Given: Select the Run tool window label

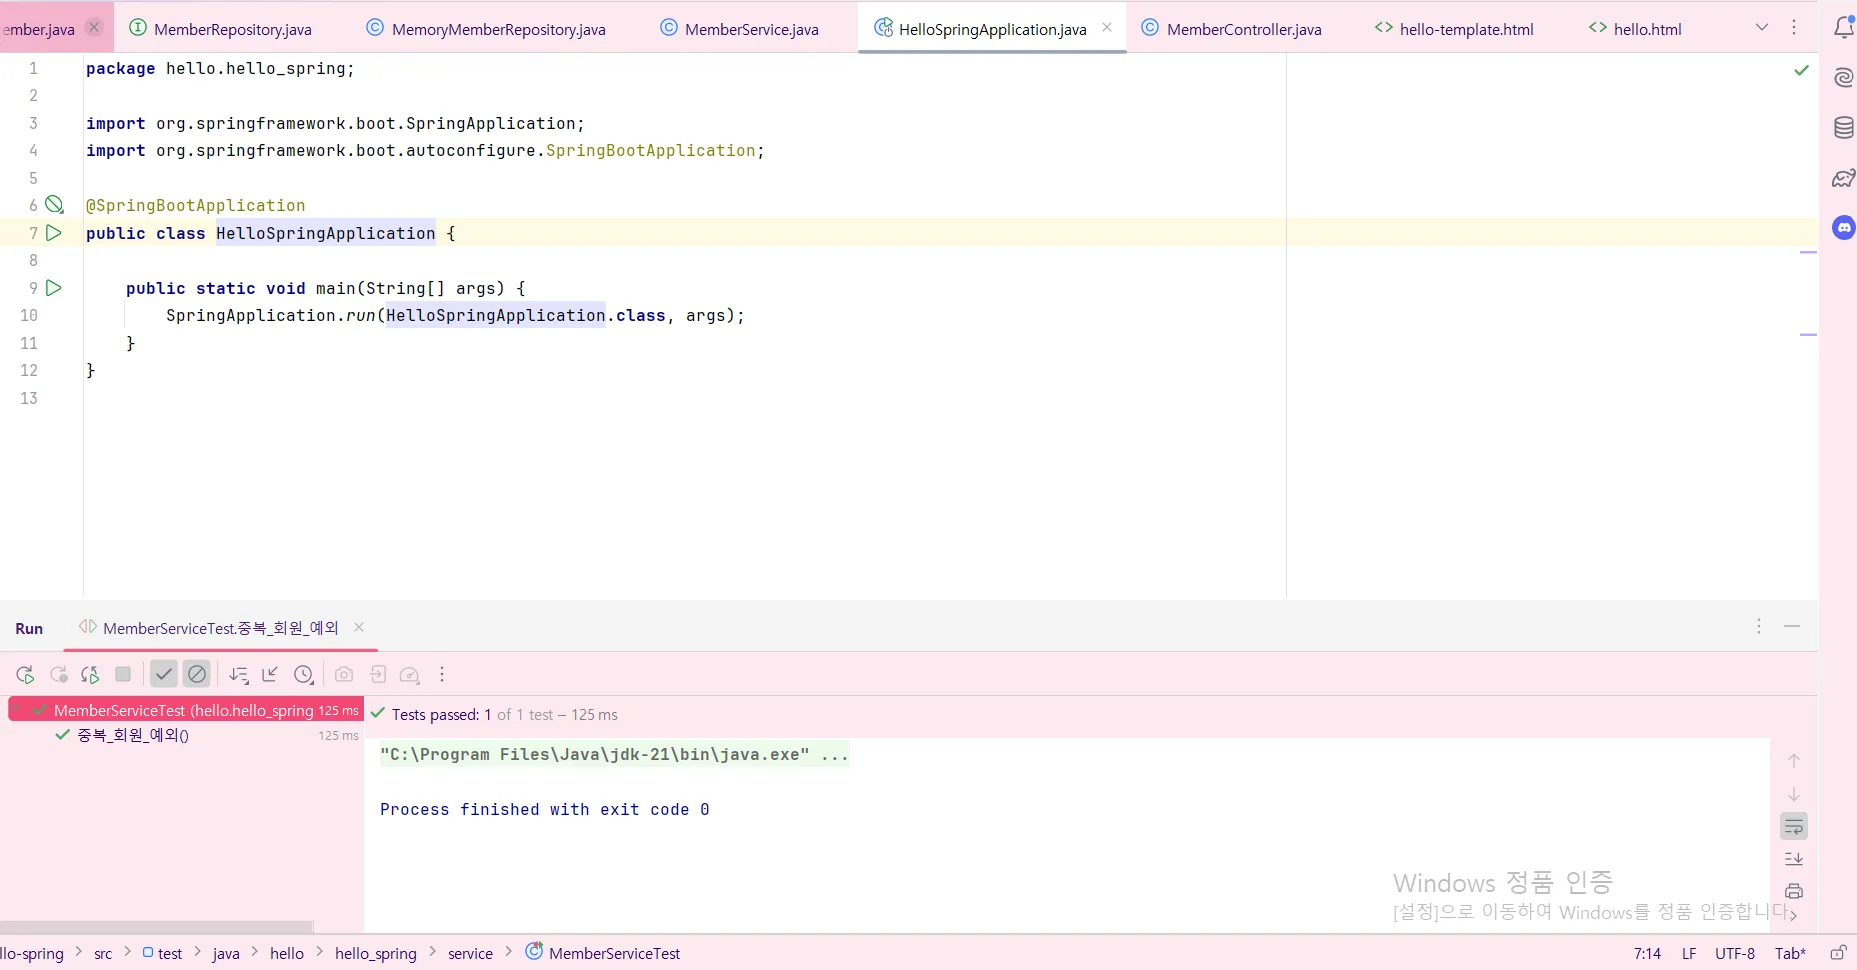Looking at the screenshot, I should click(x=29, y=629).
